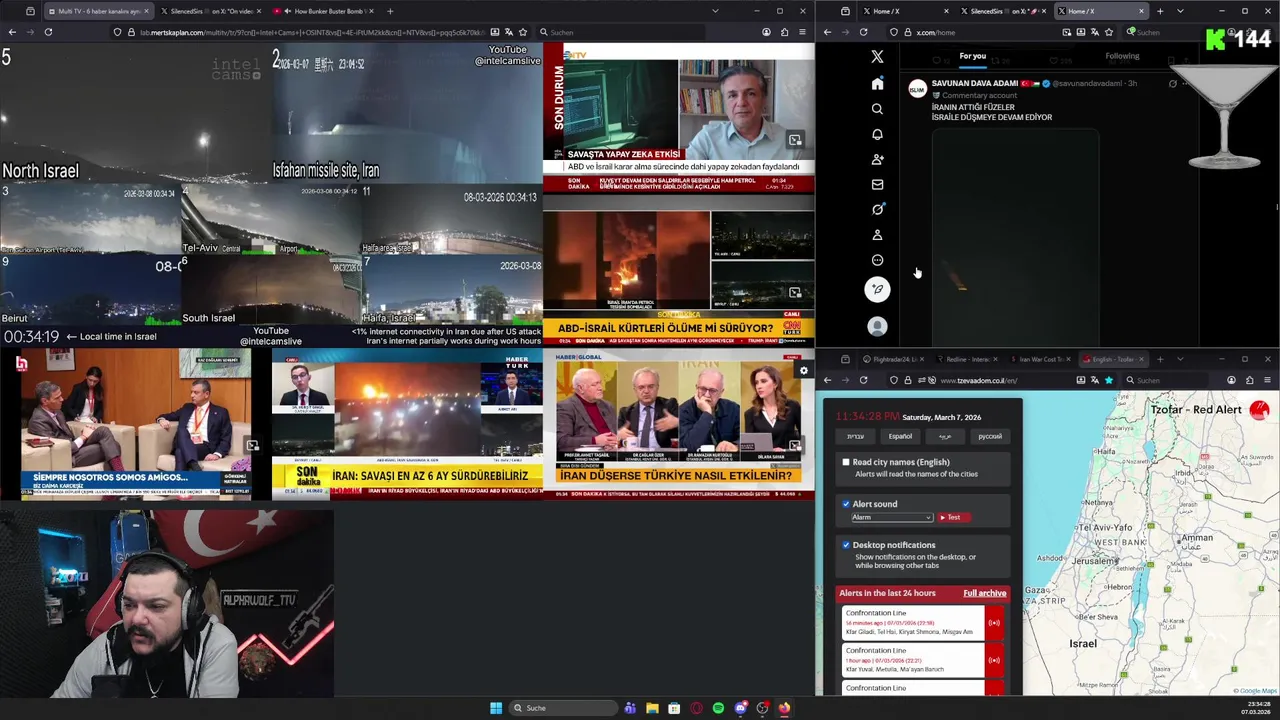1280x720 pixels.
Task: Click the Test alarm button
Action: (953, 517)
